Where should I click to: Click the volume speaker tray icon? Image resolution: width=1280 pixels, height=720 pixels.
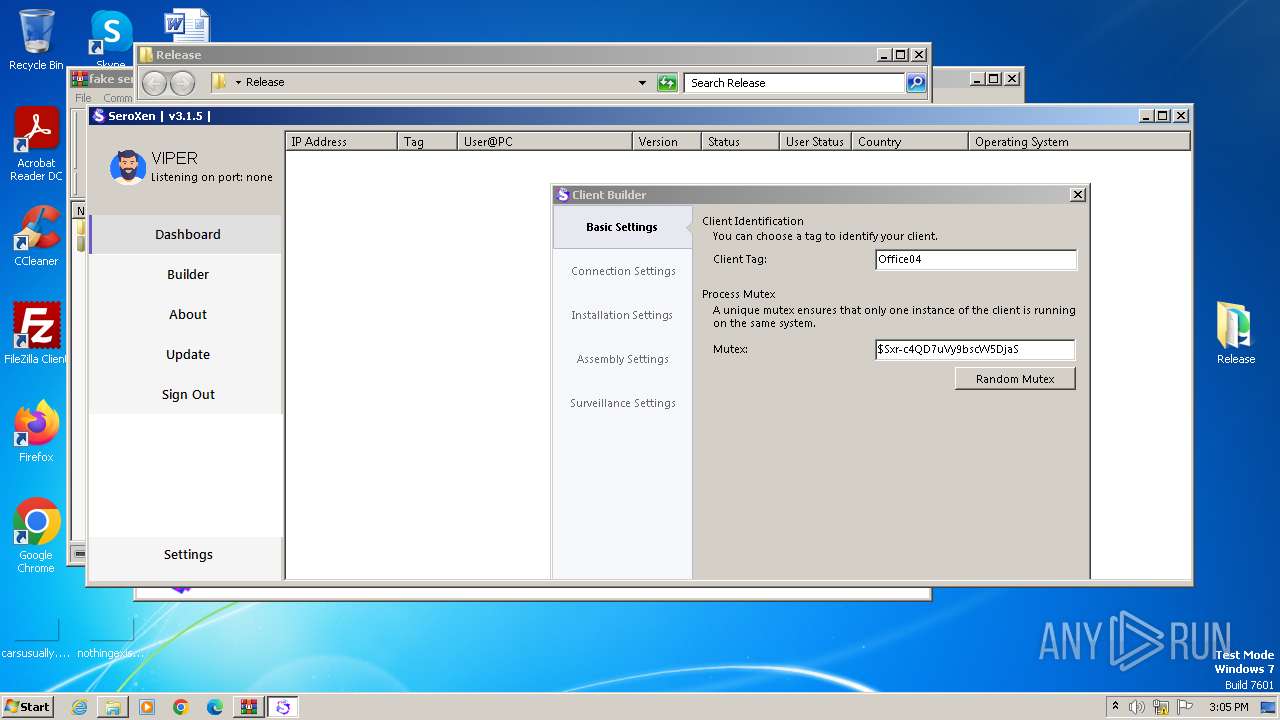1137,707
